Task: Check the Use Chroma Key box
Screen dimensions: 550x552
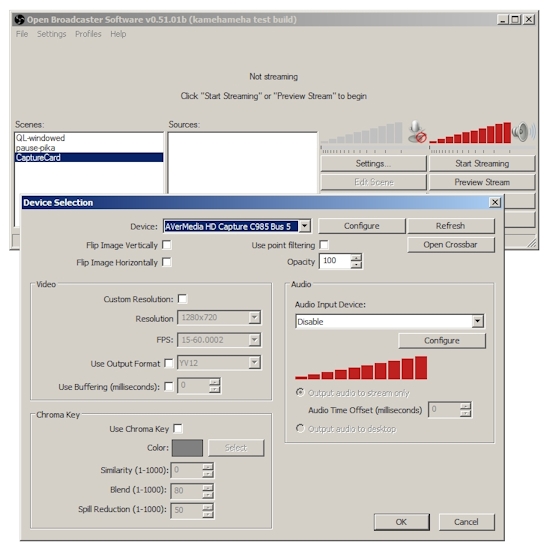Action: click(178, 428)
